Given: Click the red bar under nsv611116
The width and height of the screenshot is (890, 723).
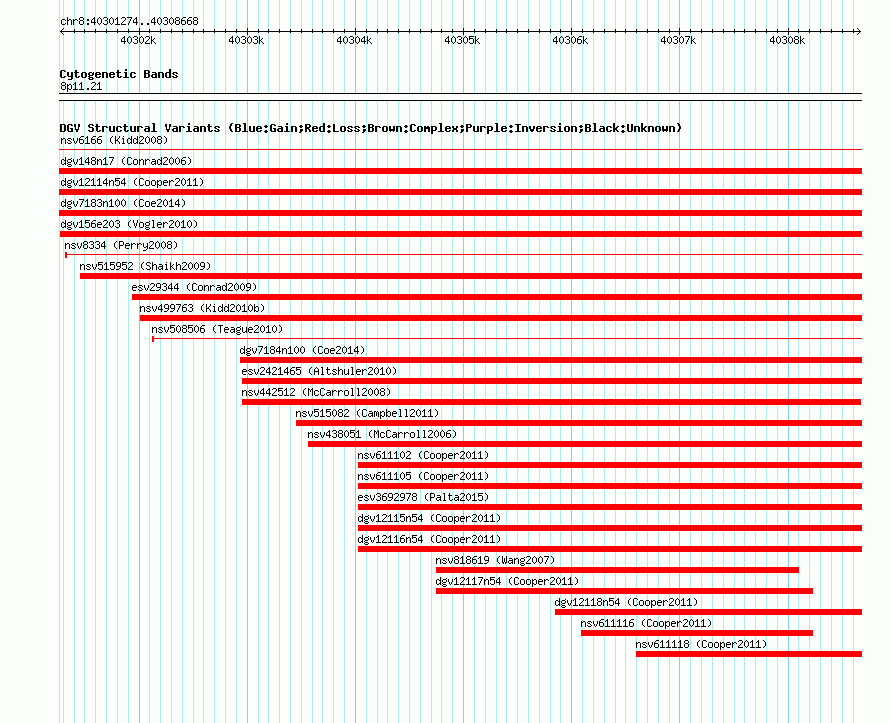Looking at the screenshot, I should coord(697,633).
